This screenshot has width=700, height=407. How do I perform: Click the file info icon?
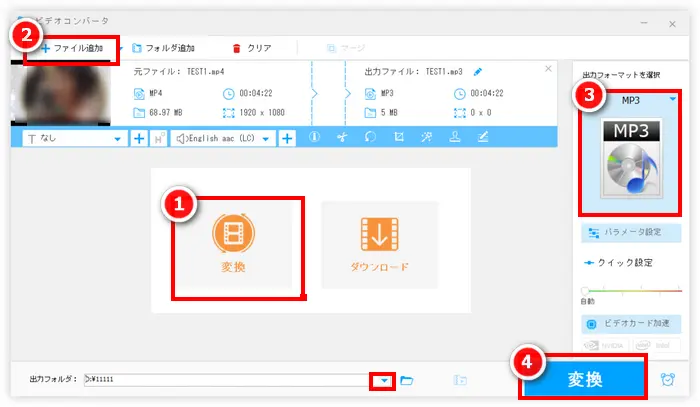point(314,138)
